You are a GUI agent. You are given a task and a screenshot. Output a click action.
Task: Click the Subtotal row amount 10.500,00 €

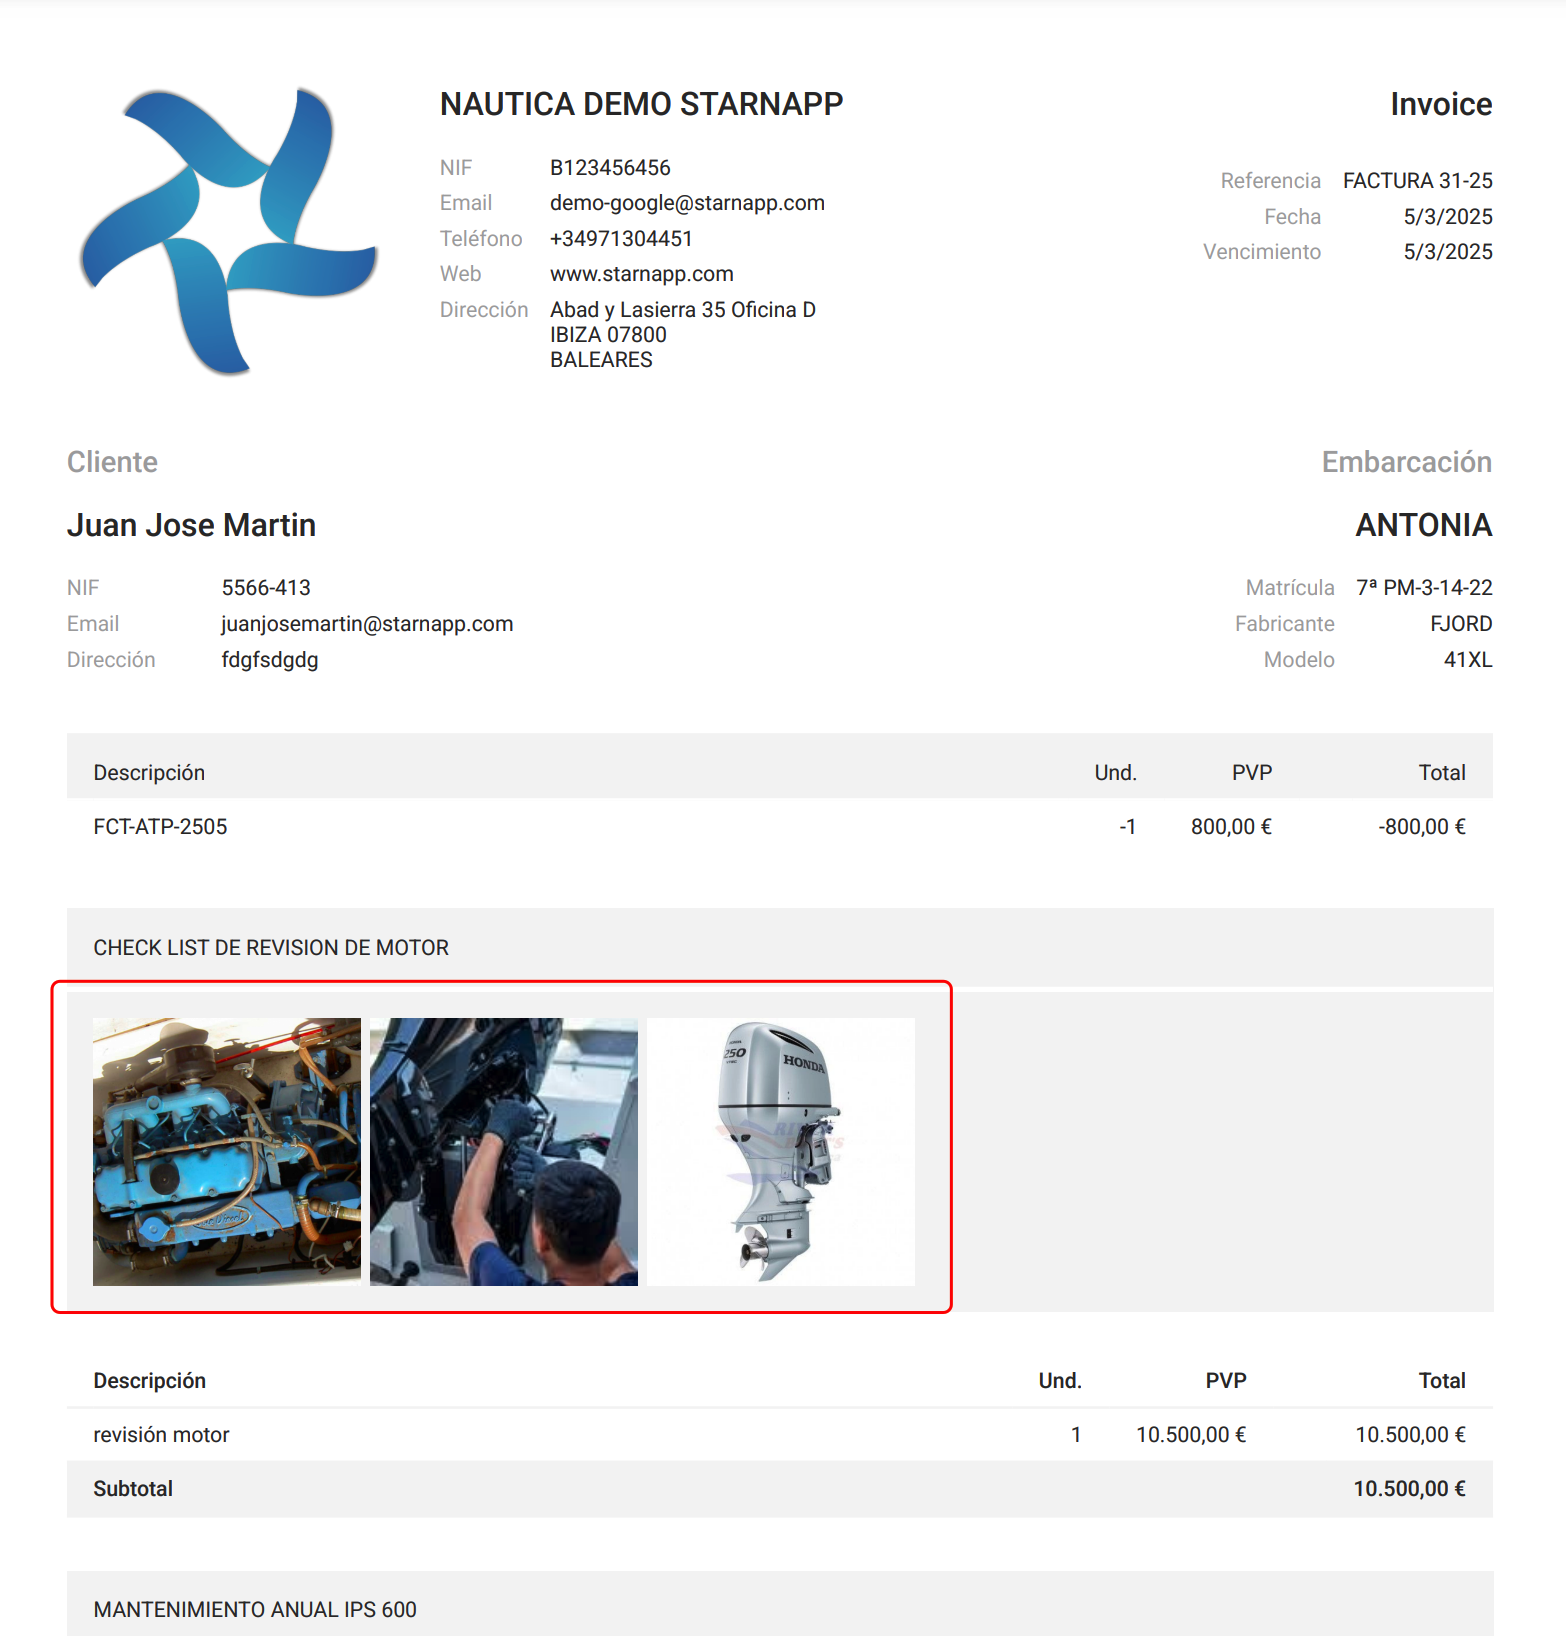pos(1409,1489)
